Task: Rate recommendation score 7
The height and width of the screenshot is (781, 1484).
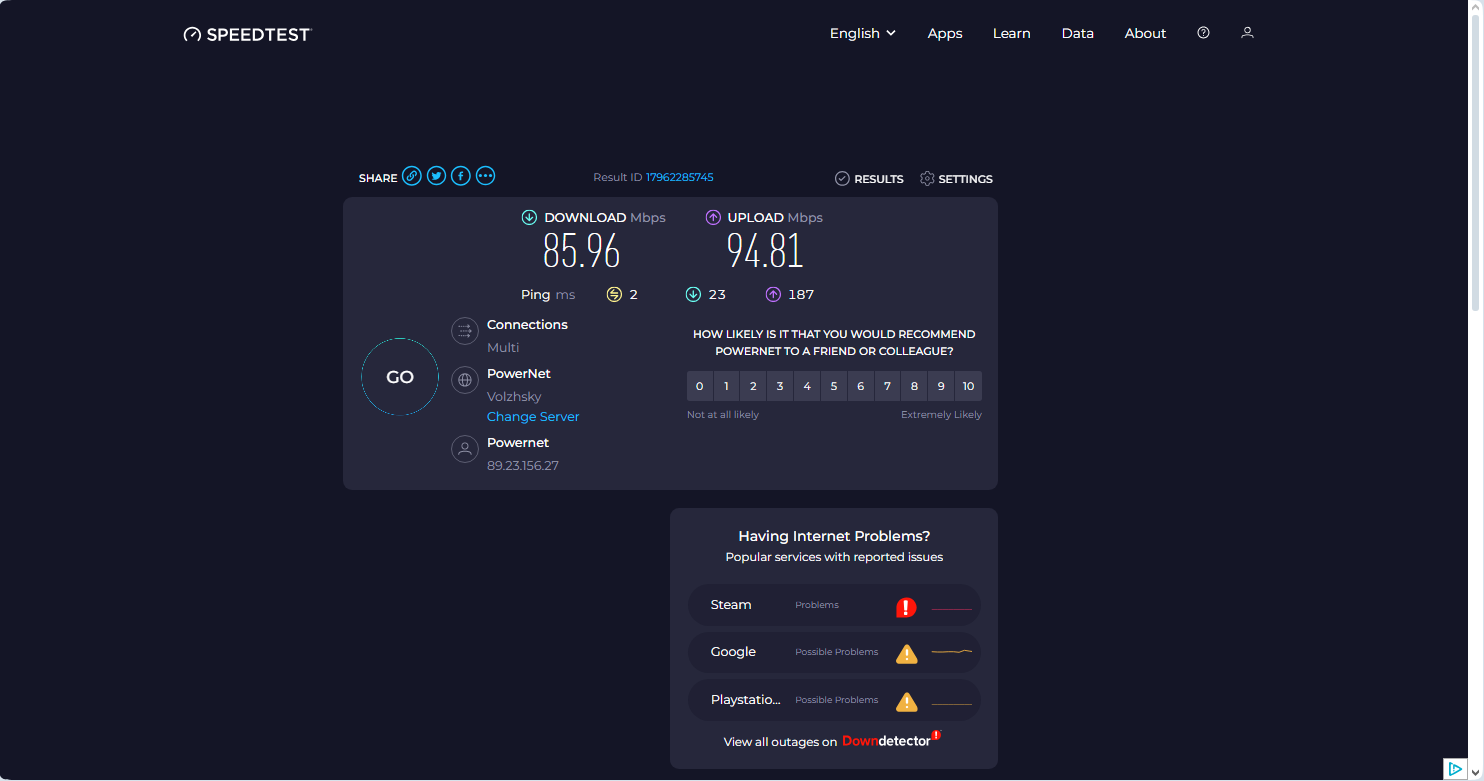Action: tap(888, 386)
